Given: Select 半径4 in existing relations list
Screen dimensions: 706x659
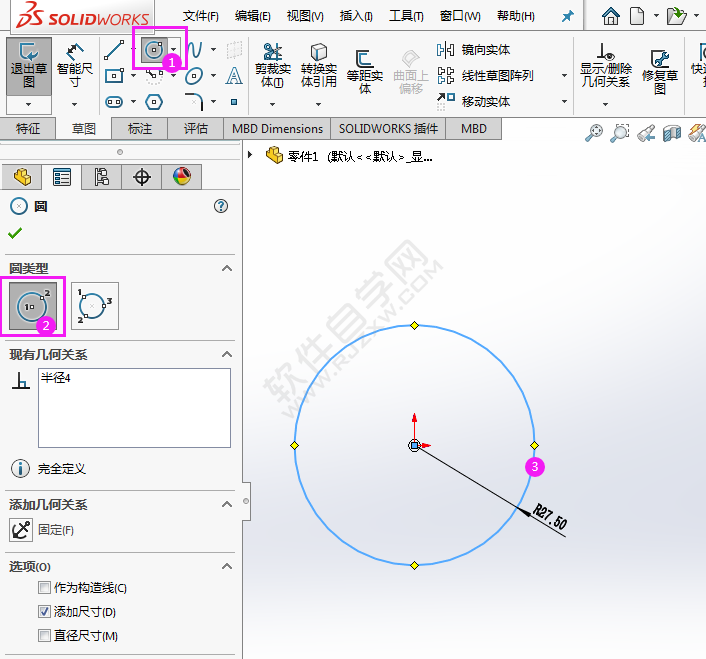Looking at the screenshot, I should click(x=56, y=378).
